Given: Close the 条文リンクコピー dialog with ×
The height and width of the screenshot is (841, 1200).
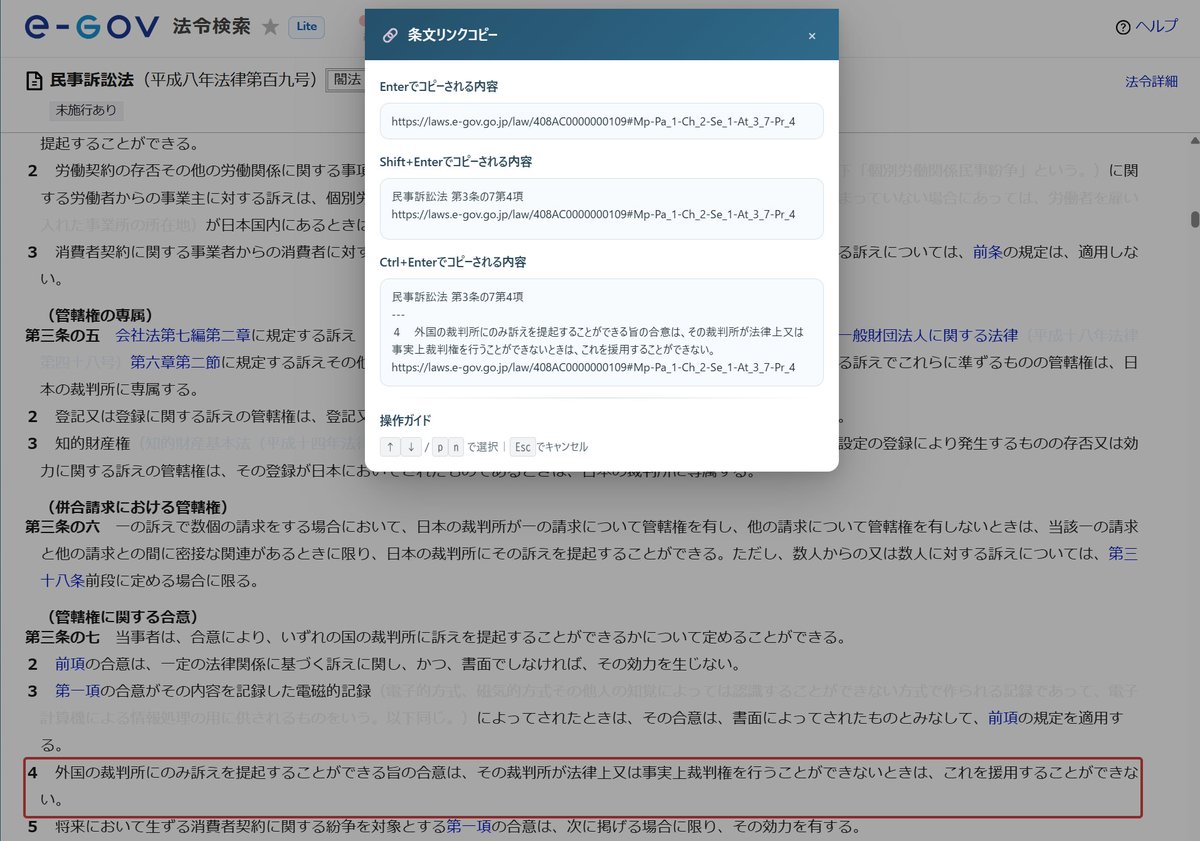Looking at the screenshot, I should click(x=812, y=36).
